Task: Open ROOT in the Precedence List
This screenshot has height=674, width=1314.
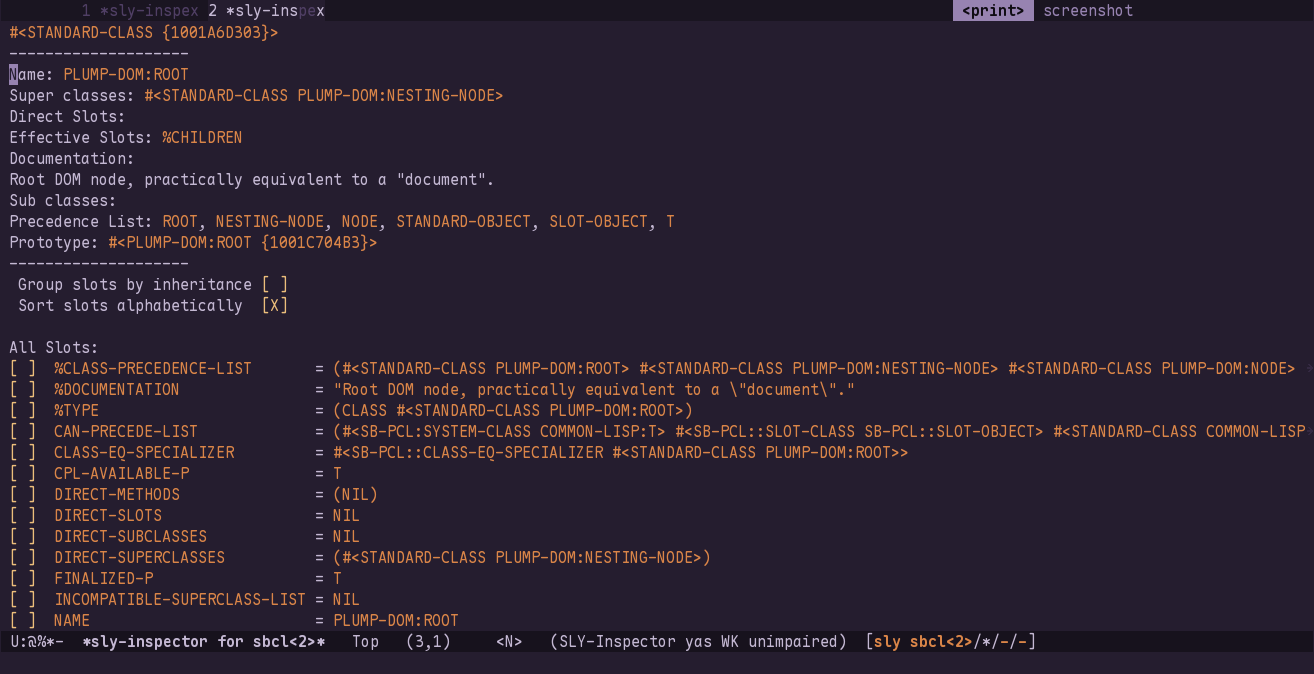Action: point(180,222)
